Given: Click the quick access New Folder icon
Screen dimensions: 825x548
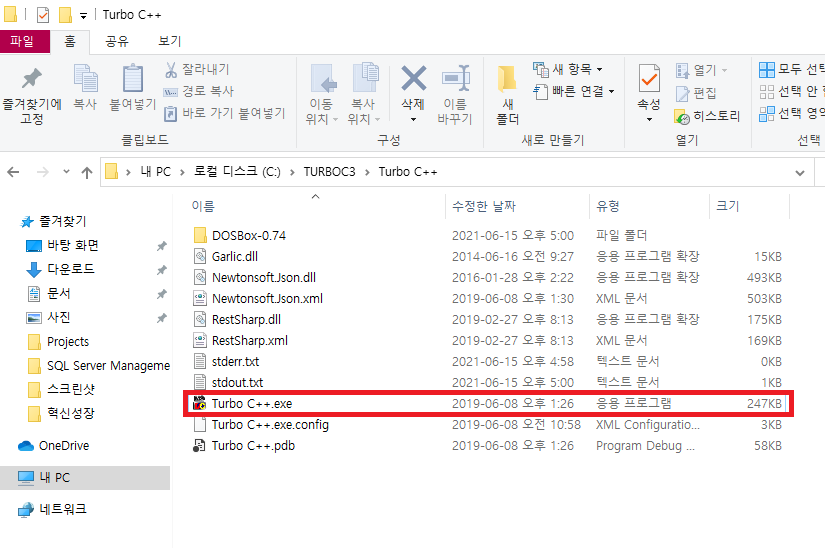Looking at the screenshot, I should [65, 15].
